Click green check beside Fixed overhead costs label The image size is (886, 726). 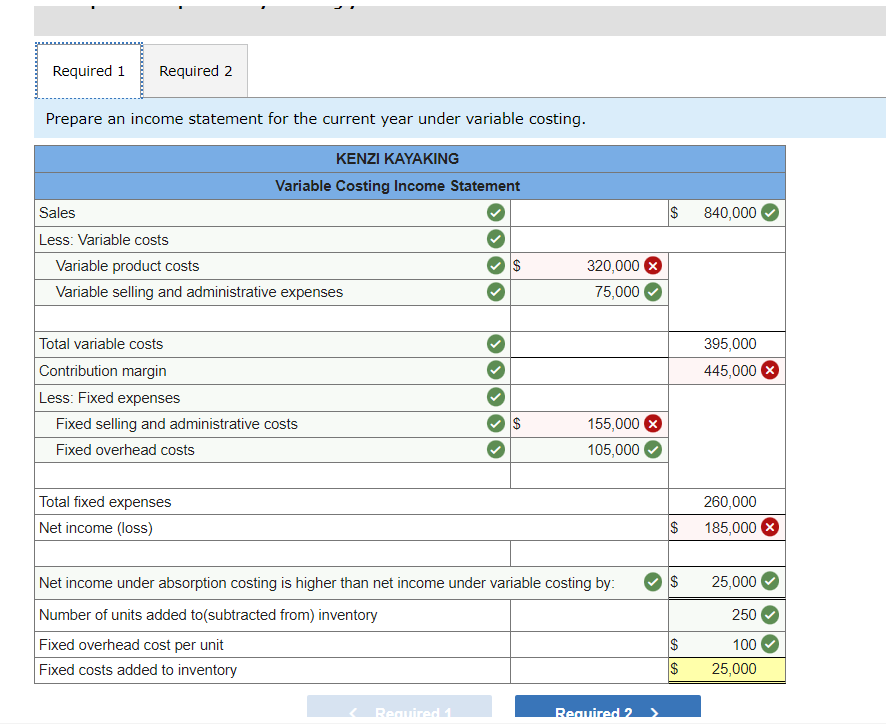coord(496,450)
